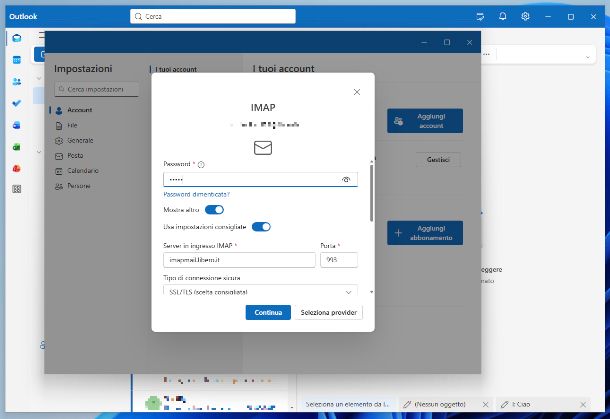Click the 'Seleziona provider' button

330,313
